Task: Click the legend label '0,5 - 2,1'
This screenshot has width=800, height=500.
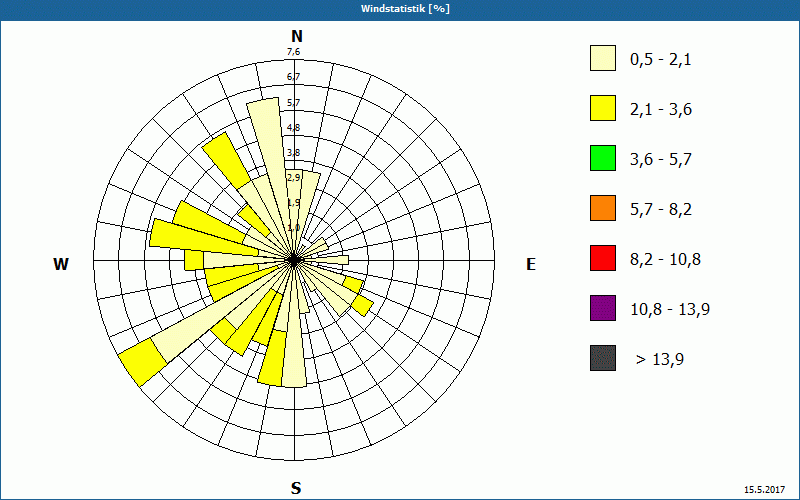Action: click(661, 60)
